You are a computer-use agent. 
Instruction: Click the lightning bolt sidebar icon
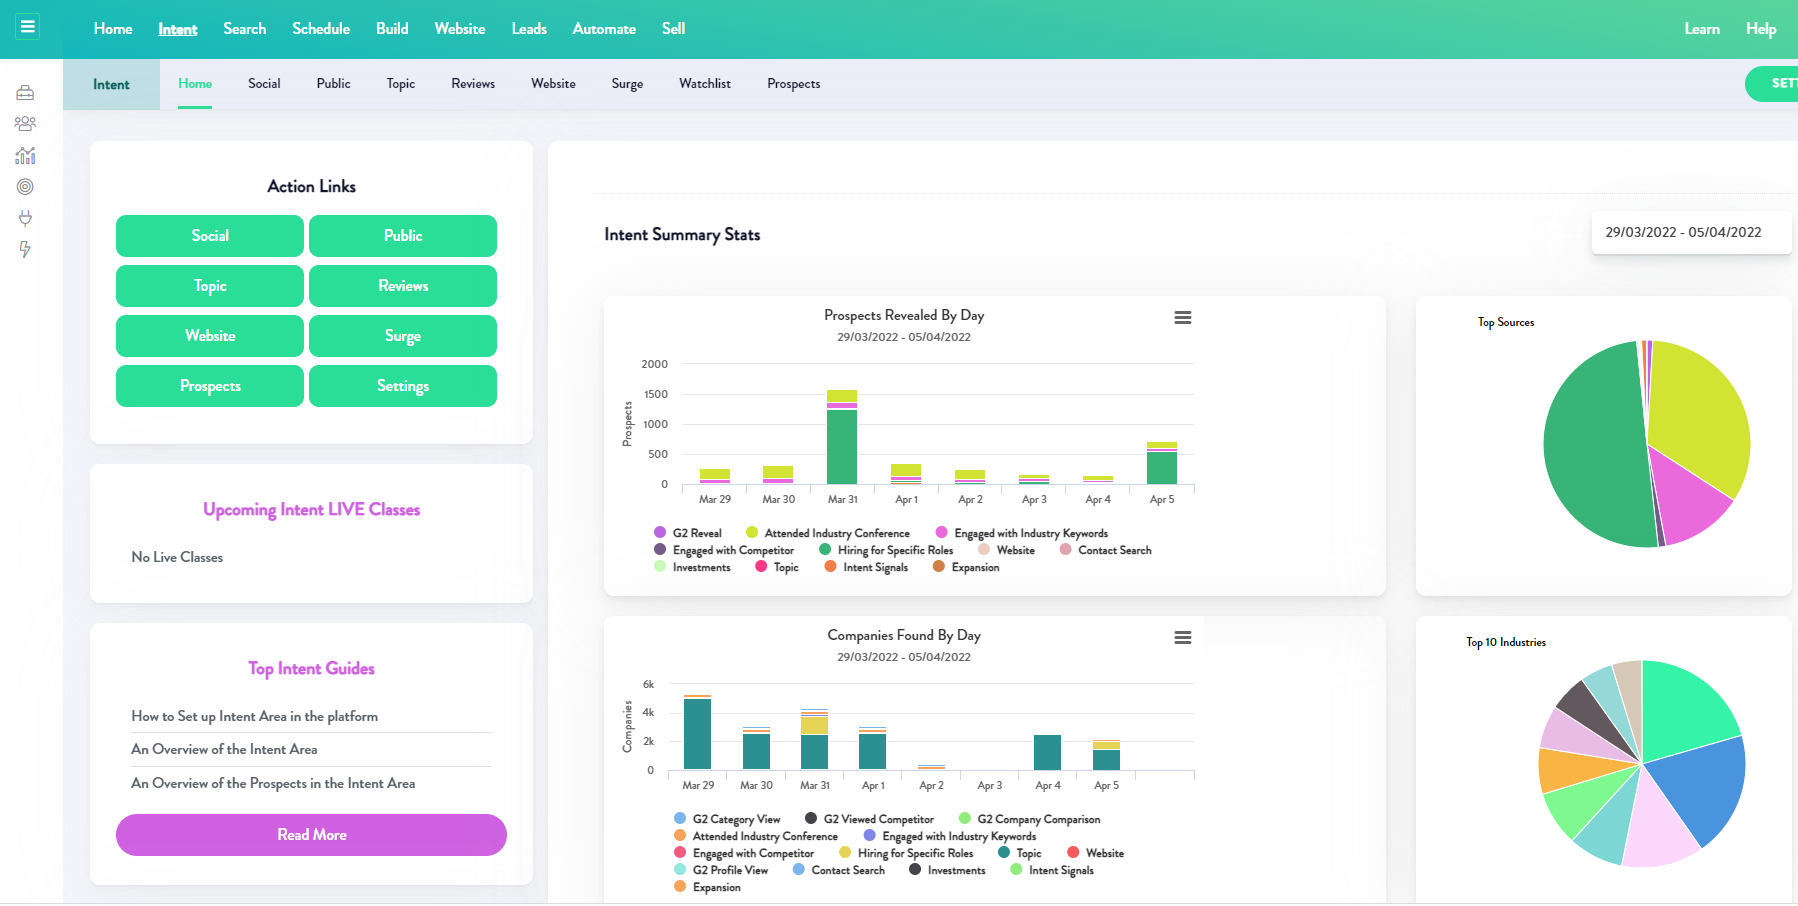click(25, 249)
